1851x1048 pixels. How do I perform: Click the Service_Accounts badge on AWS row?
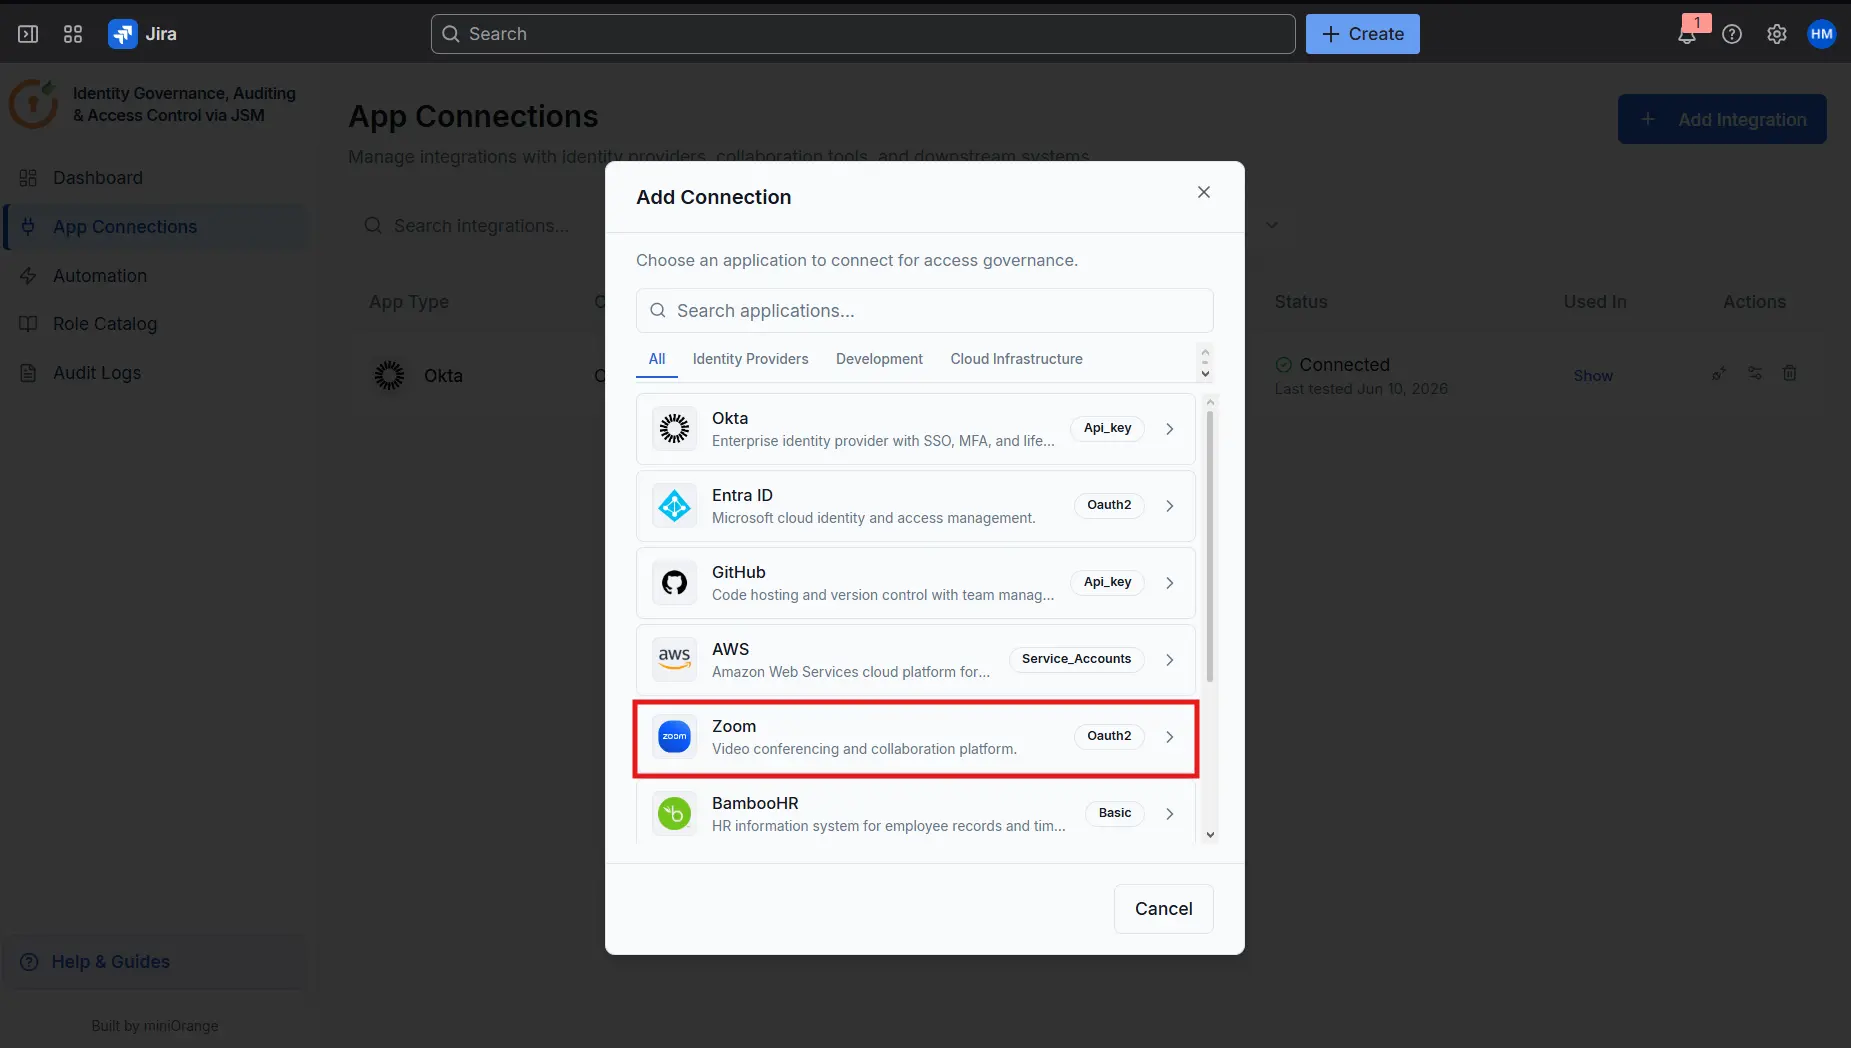[1076, 659]
